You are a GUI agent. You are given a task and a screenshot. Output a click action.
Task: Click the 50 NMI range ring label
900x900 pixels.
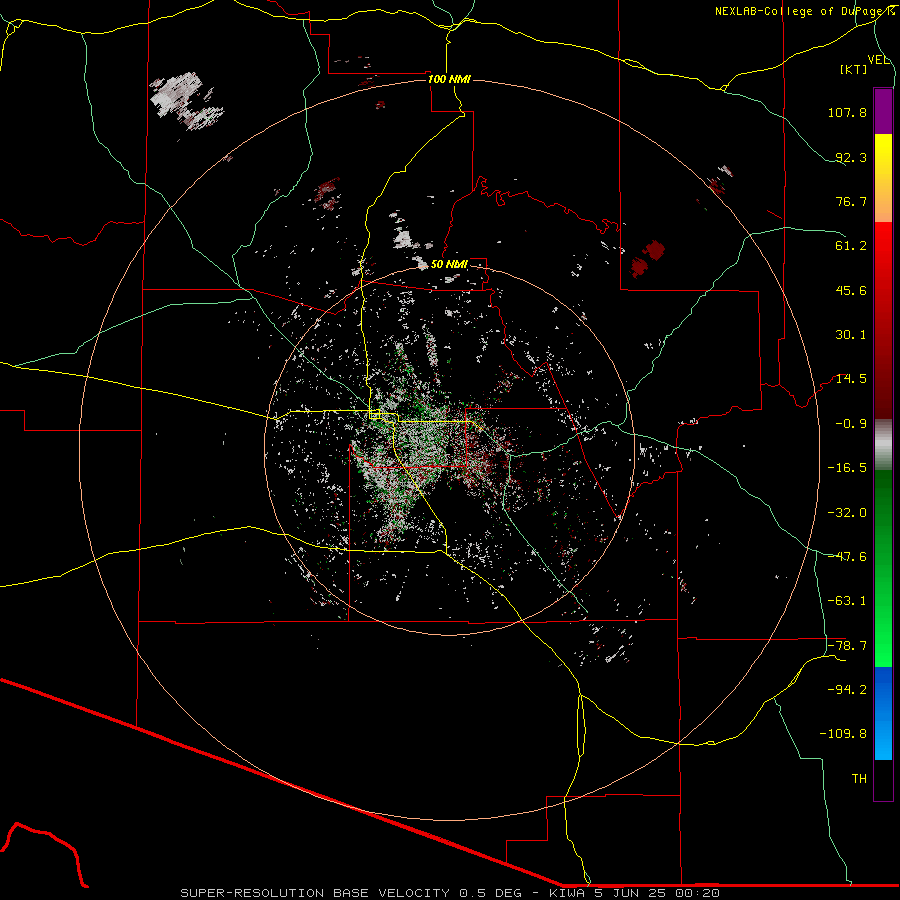point(449,264)
